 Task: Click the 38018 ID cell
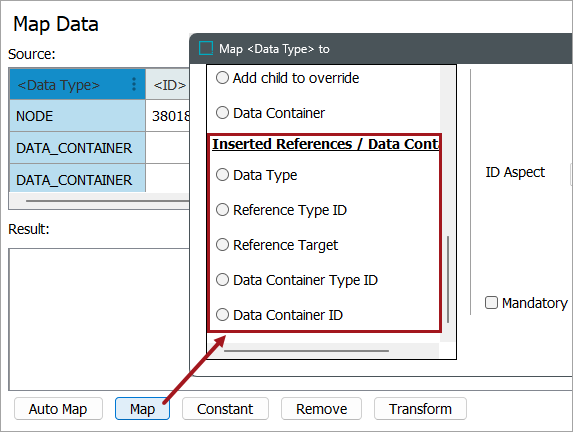(168, 116)
